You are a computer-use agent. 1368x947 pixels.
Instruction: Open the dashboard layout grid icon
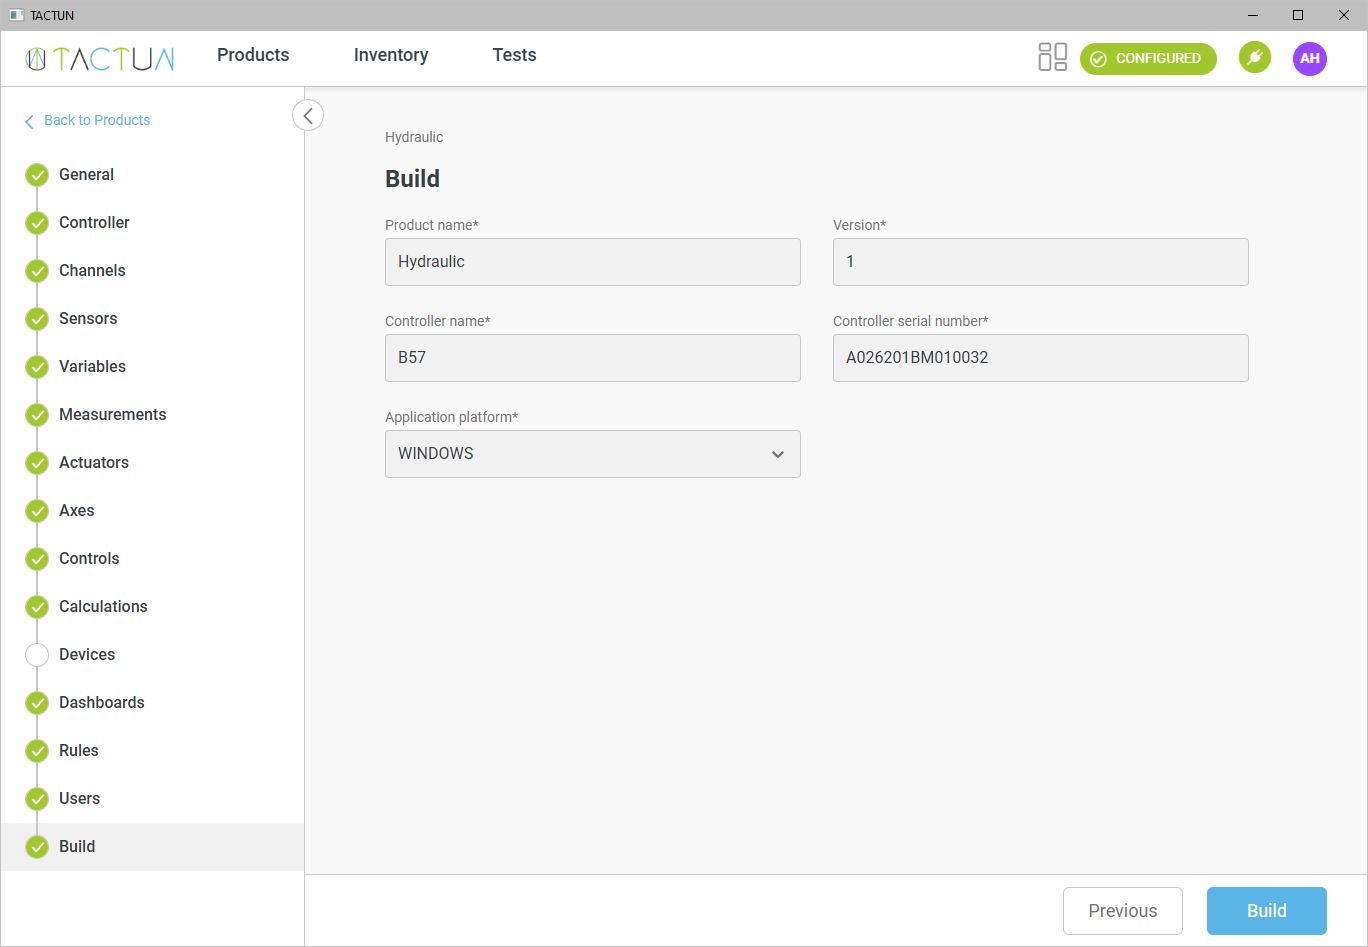click(x=1053, y=57)
